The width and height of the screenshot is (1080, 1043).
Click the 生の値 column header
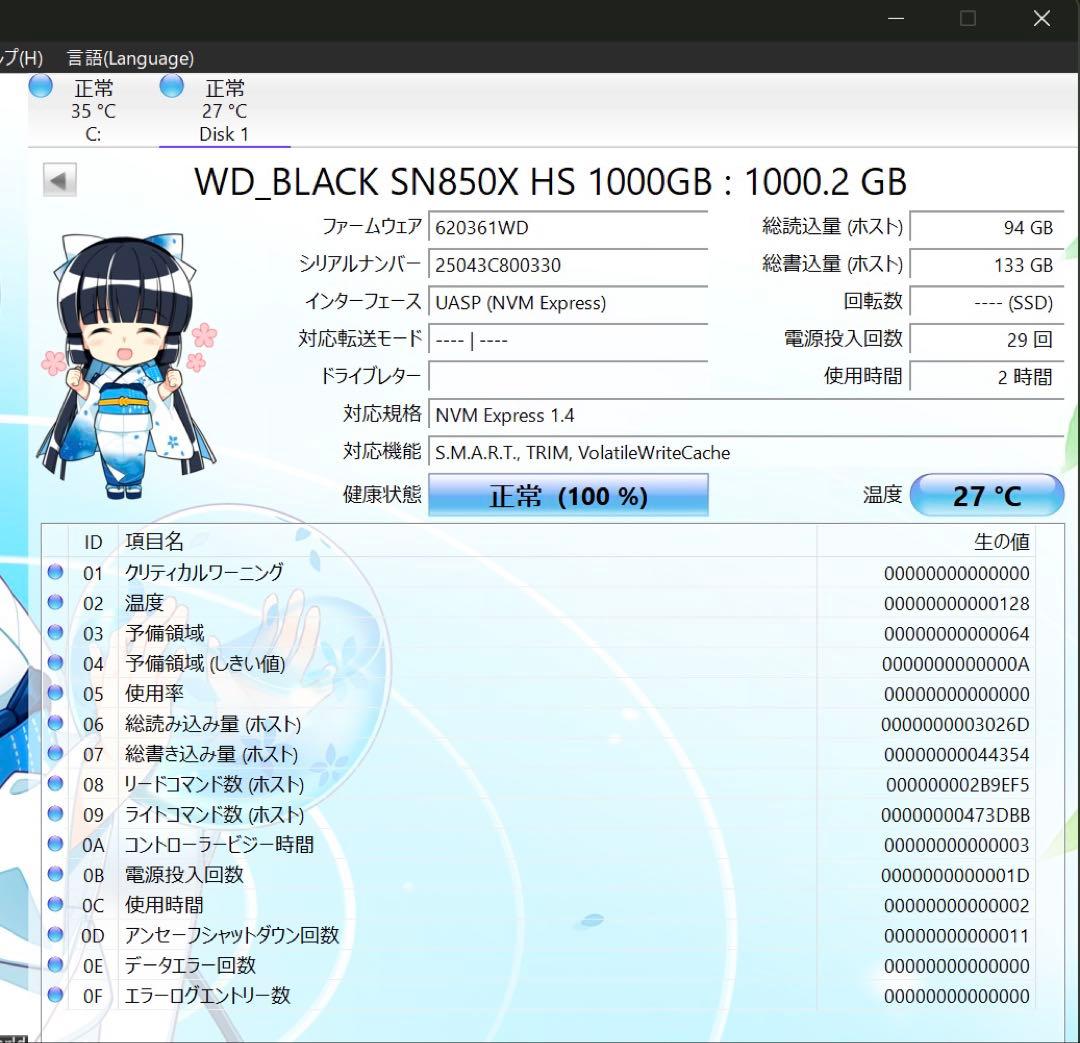926,542
